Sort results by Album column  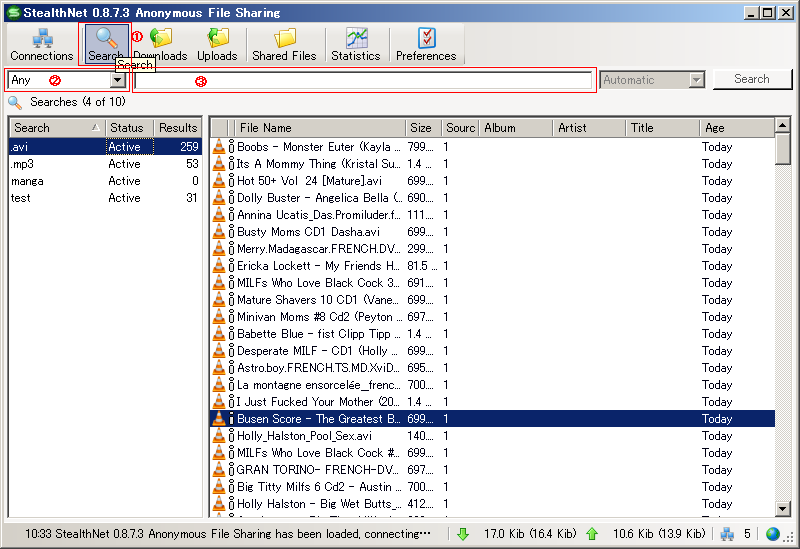point(516,128)
